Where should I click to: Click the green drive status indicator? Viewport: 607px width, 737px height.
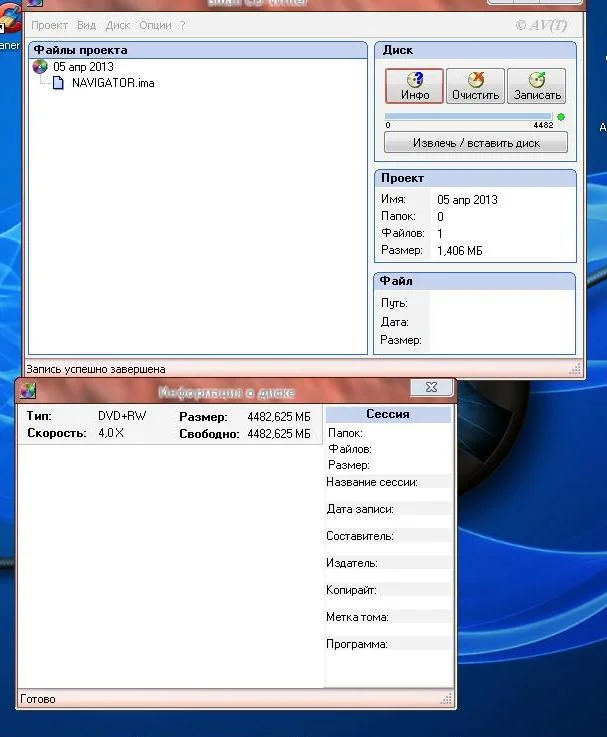click(561, 117)
